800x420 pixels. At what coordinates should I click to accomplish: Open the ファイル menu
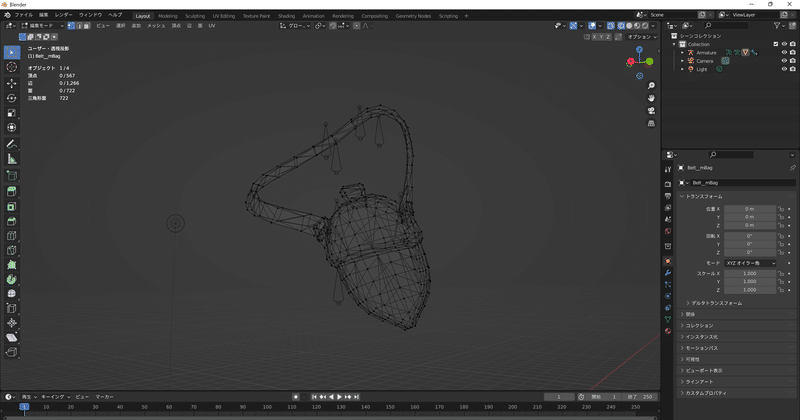23,16
